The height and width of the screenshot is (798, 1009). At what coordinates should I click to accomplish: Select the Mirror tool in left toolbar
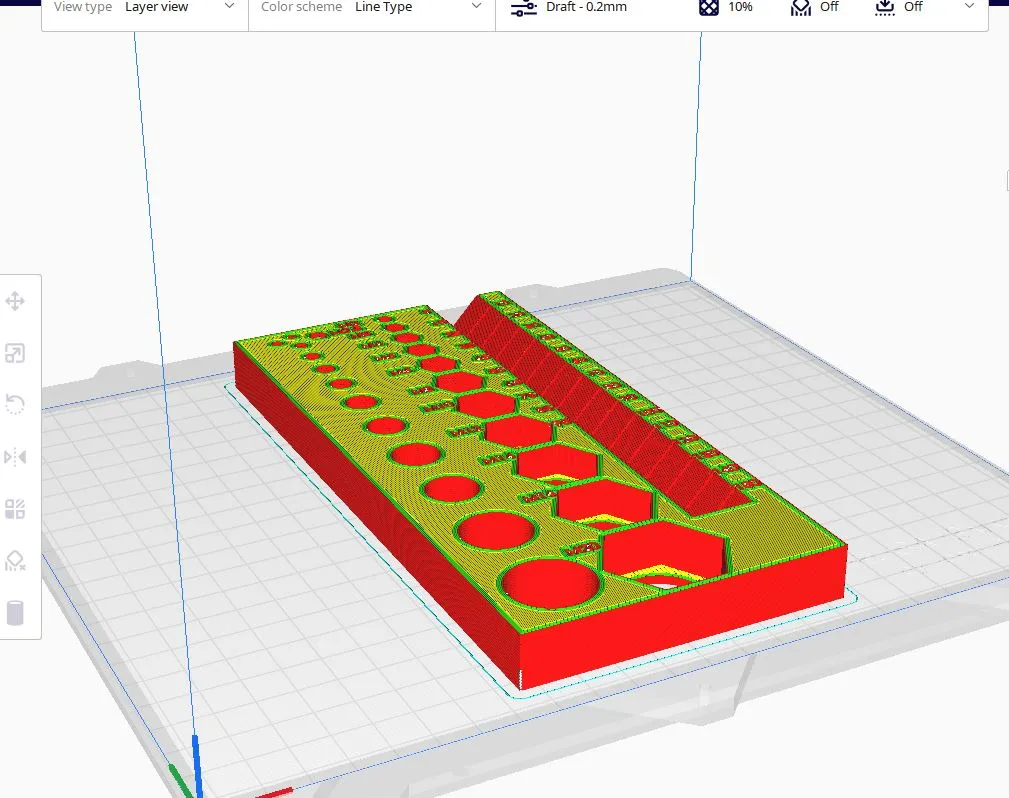(15, 457)
